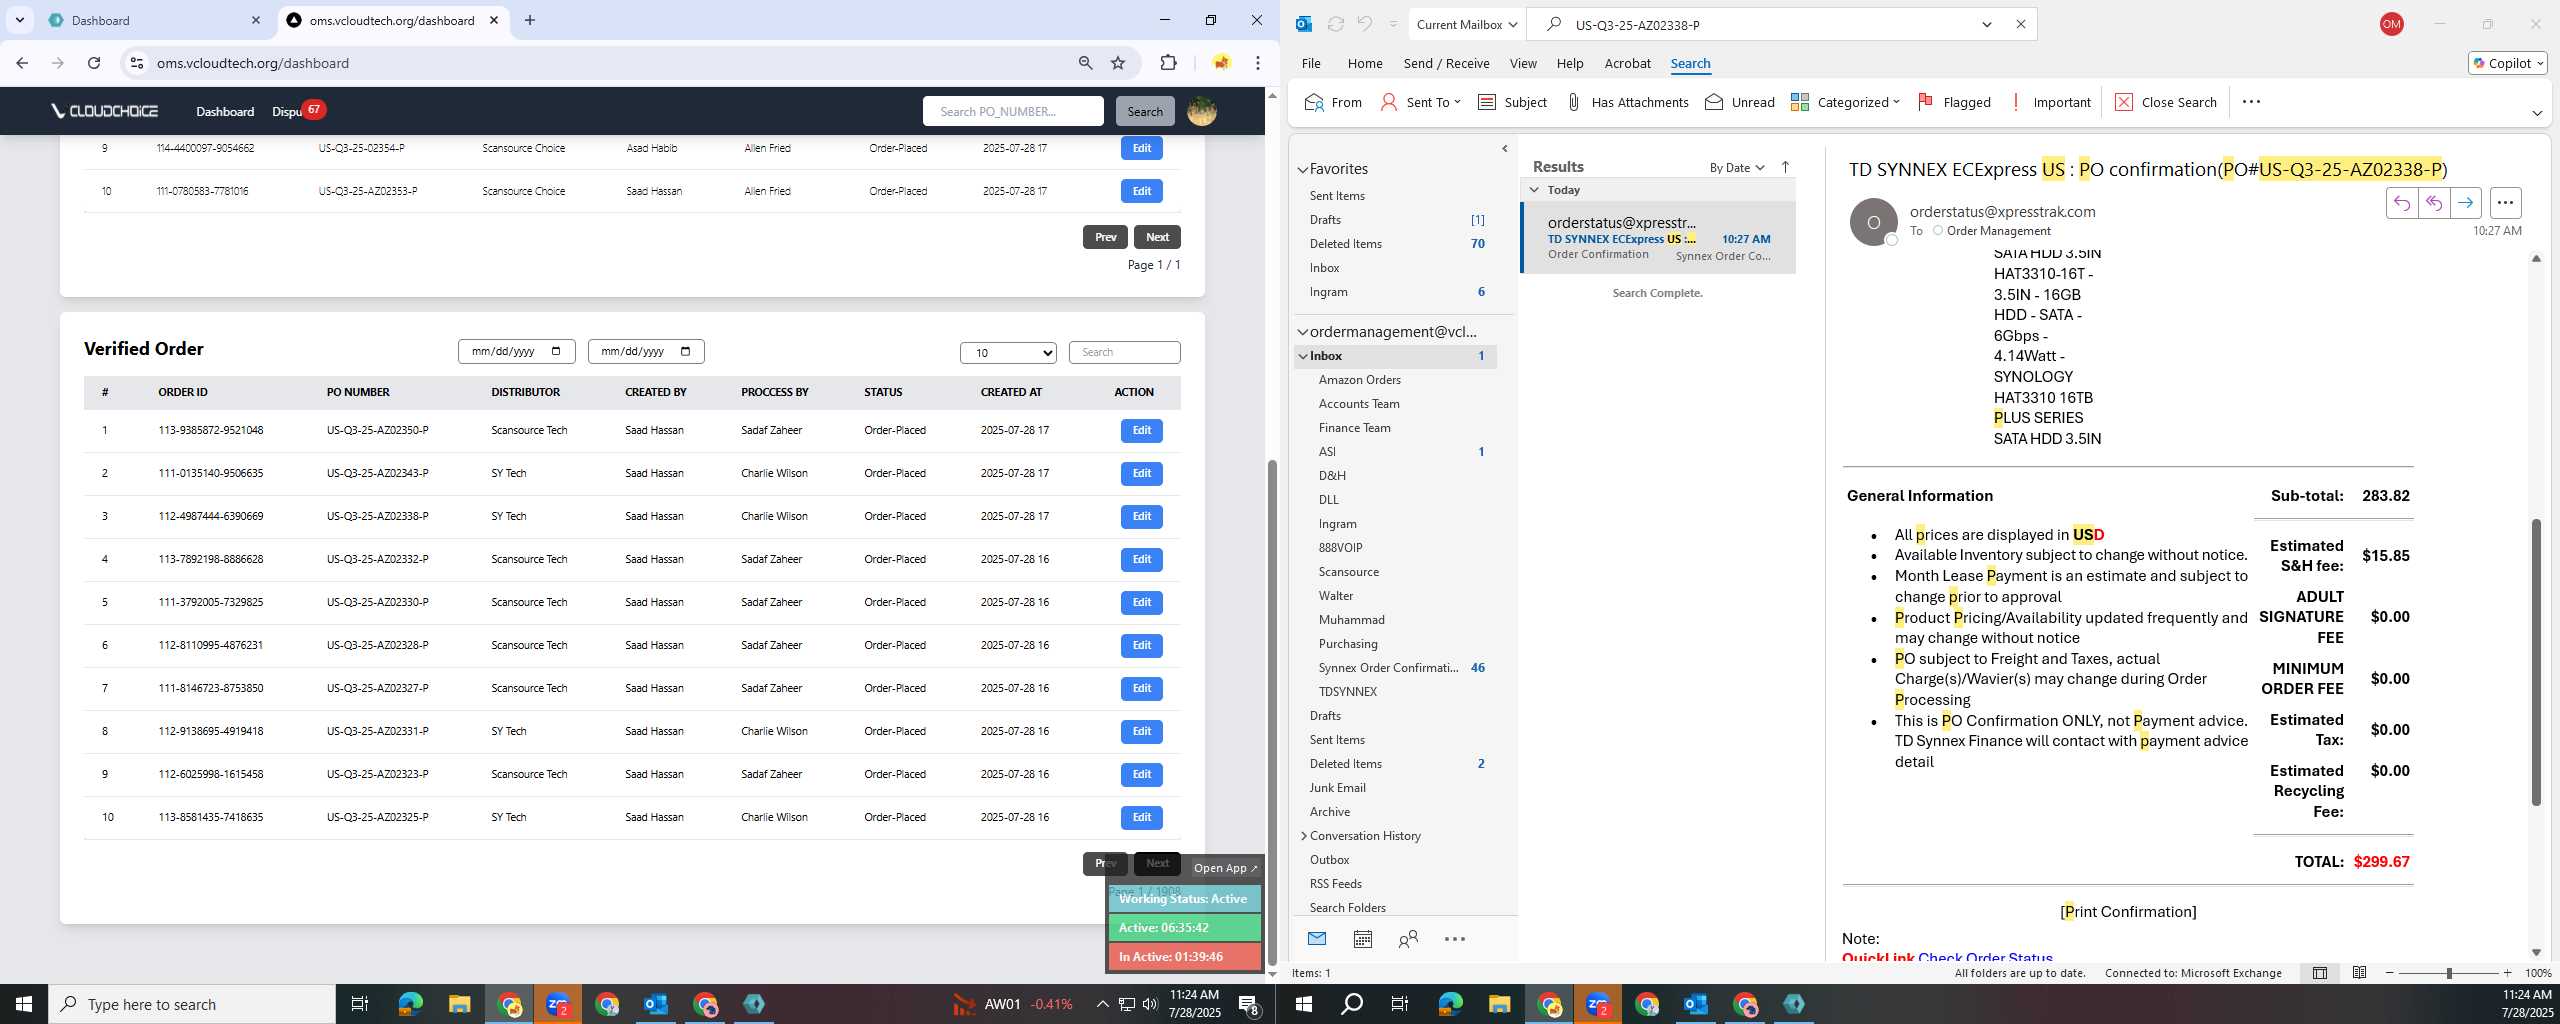This screenshot has width=2560, height=1024.
Task: Collapse the Favorites folder group
Action: coord(1303,170)
